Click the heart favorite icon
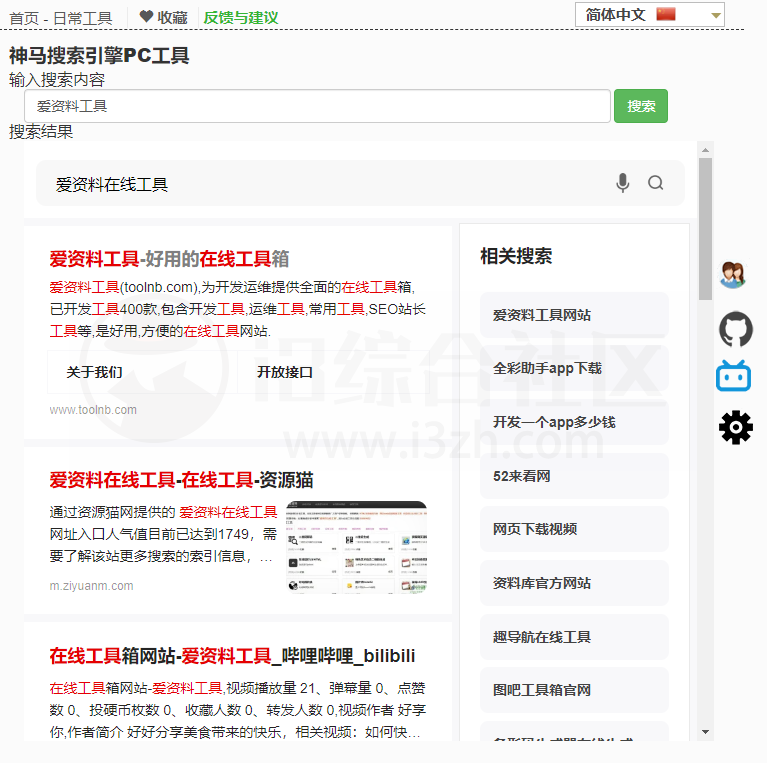767x763 pixels. (x=146, y=17)
